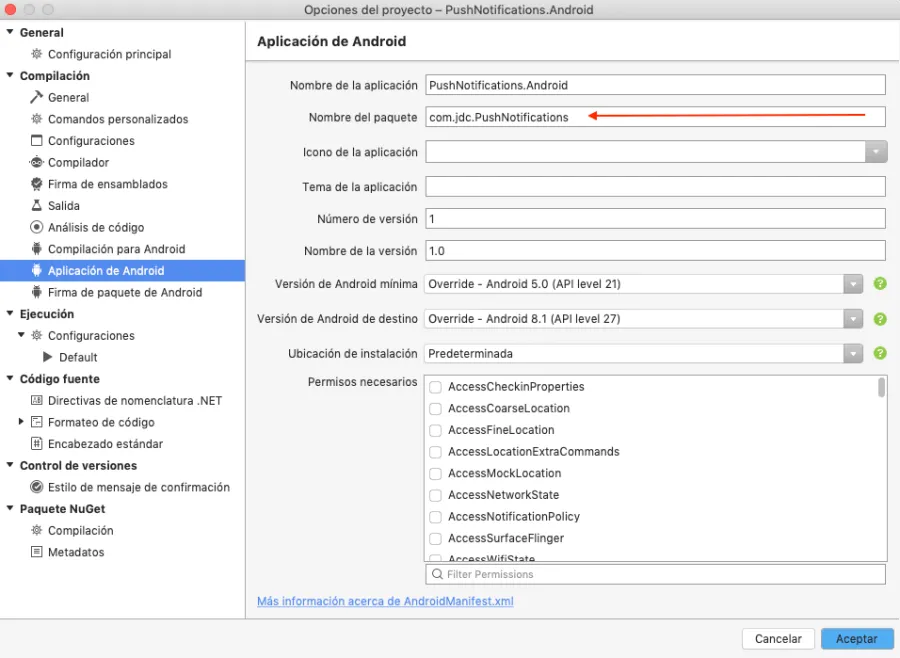Collapse the Código fuente section

(x=10, y=378)
